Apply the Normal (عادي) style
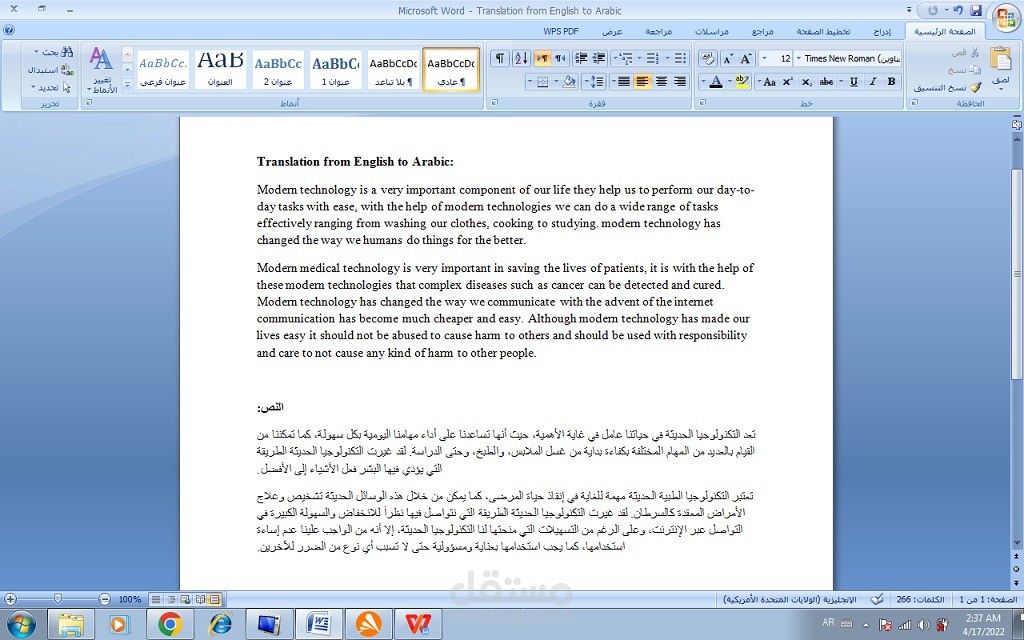This screenshot has width=1024, height=640. pyautogui.click(x=451, y=69)
